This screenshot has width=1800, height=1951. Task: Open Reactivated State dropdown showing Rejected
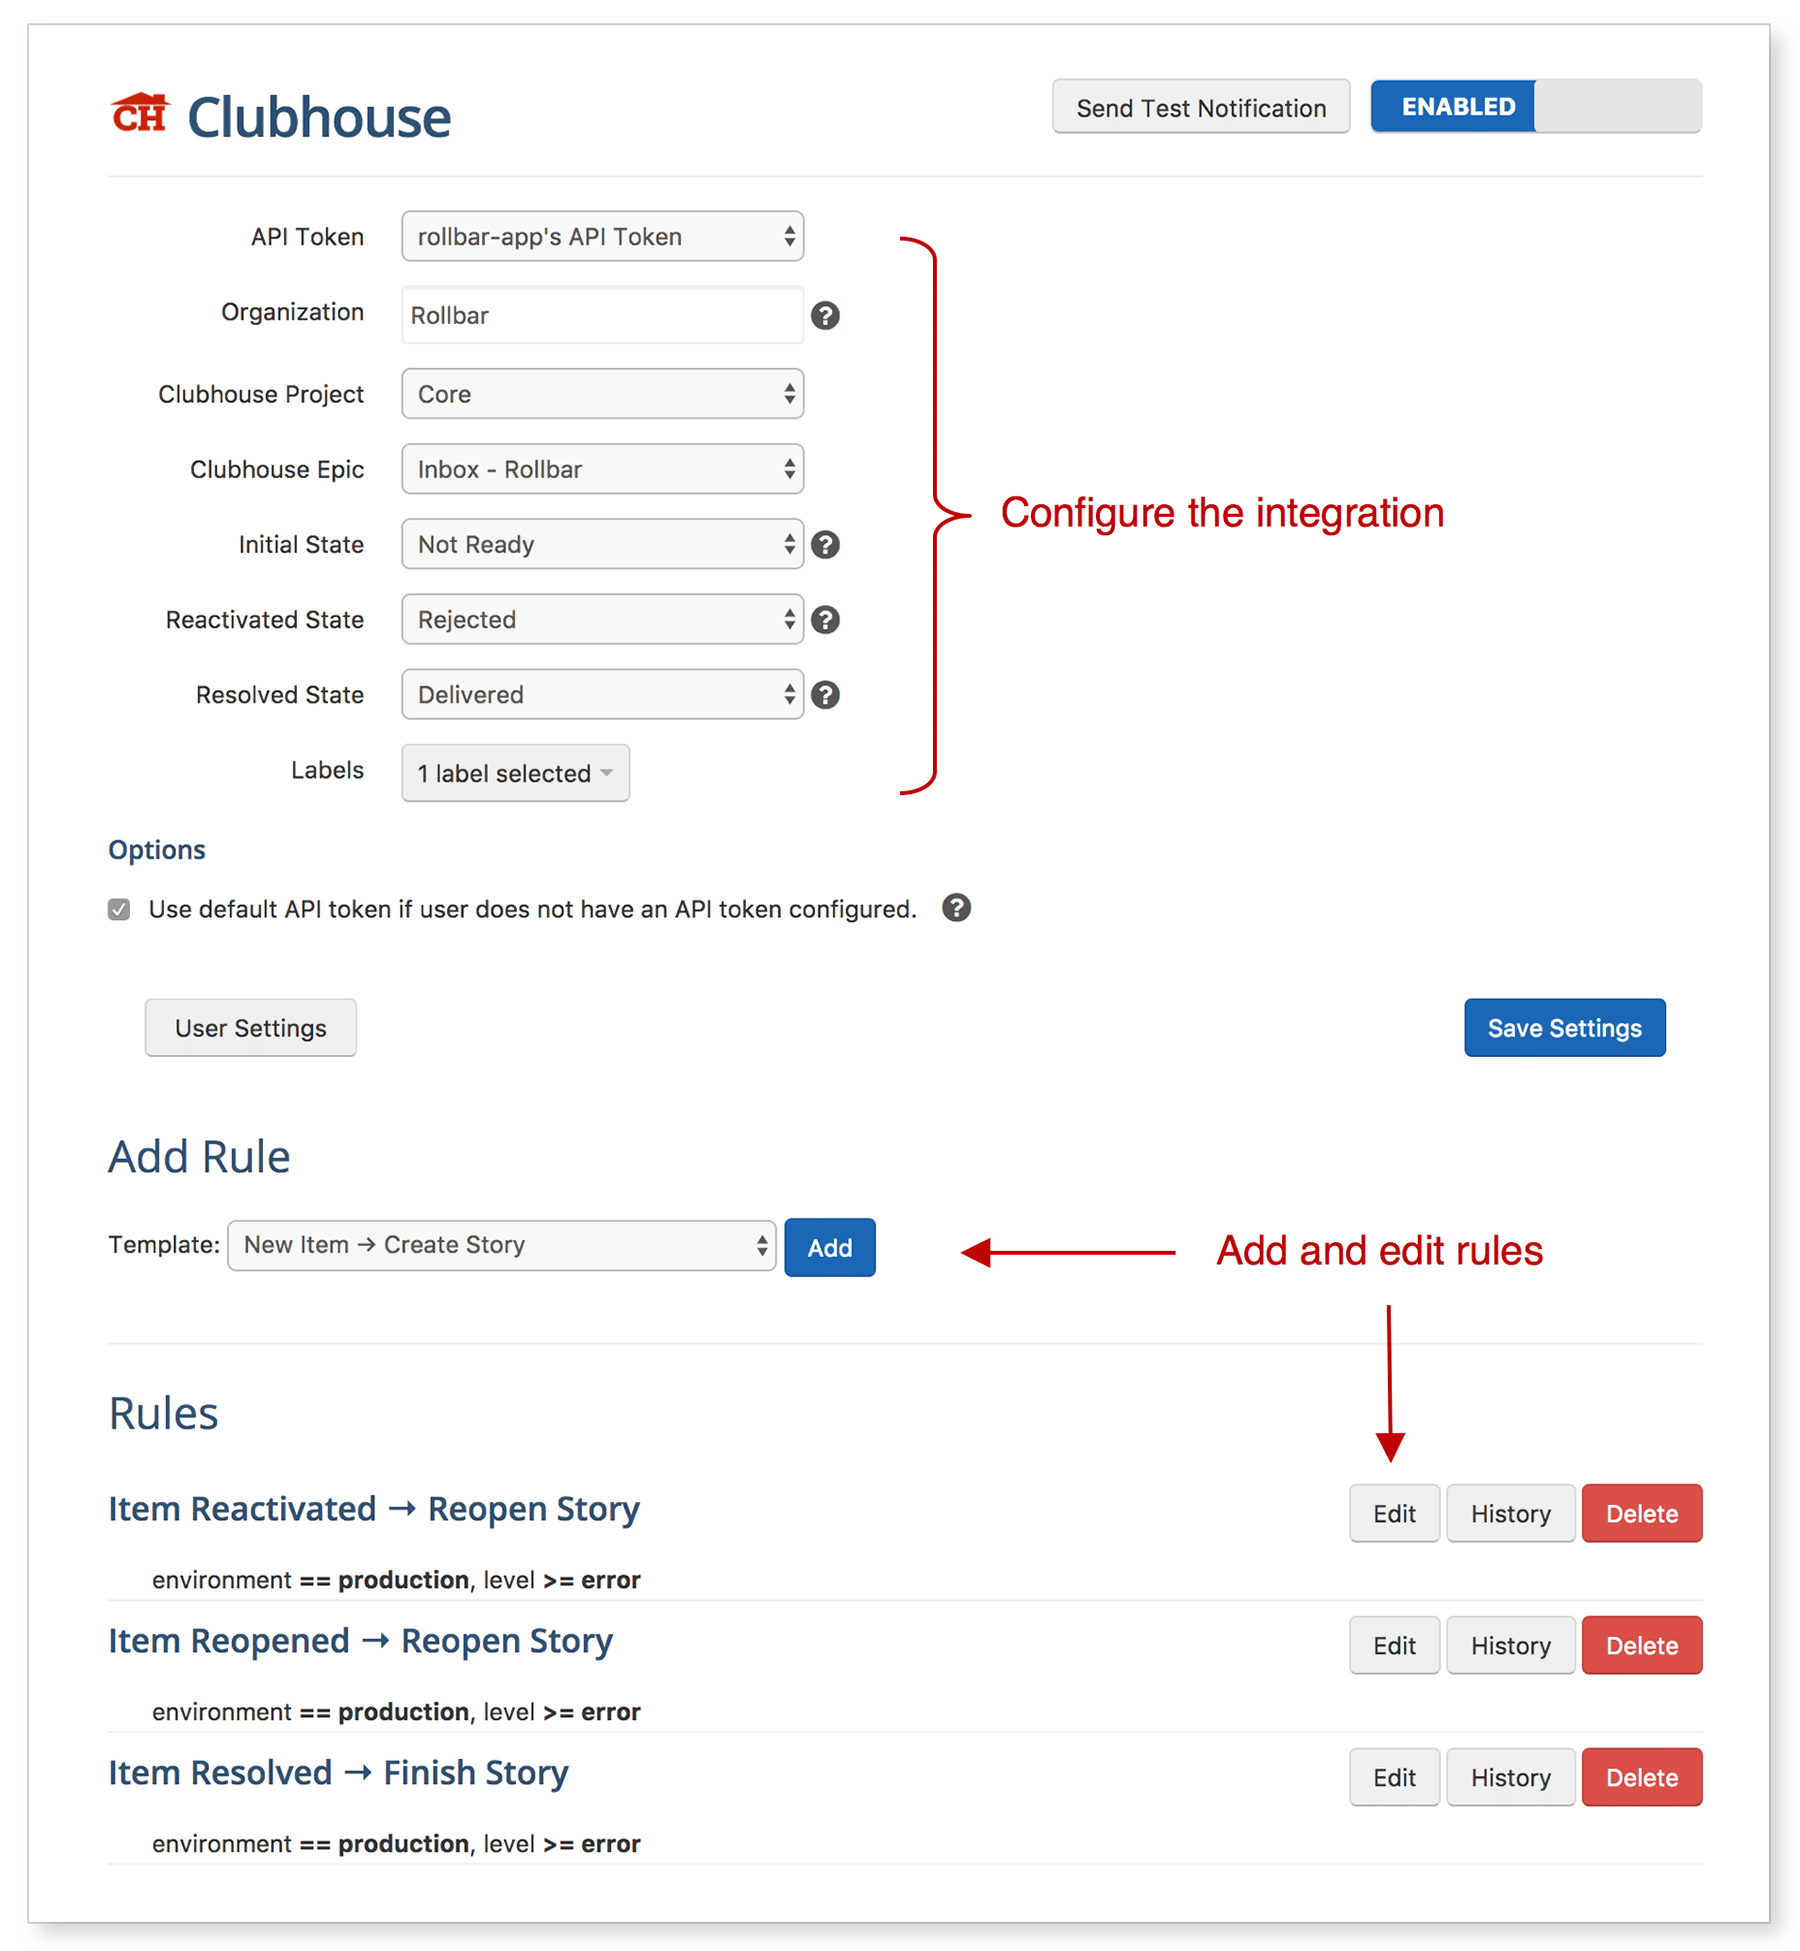click(x=602, y=619)
